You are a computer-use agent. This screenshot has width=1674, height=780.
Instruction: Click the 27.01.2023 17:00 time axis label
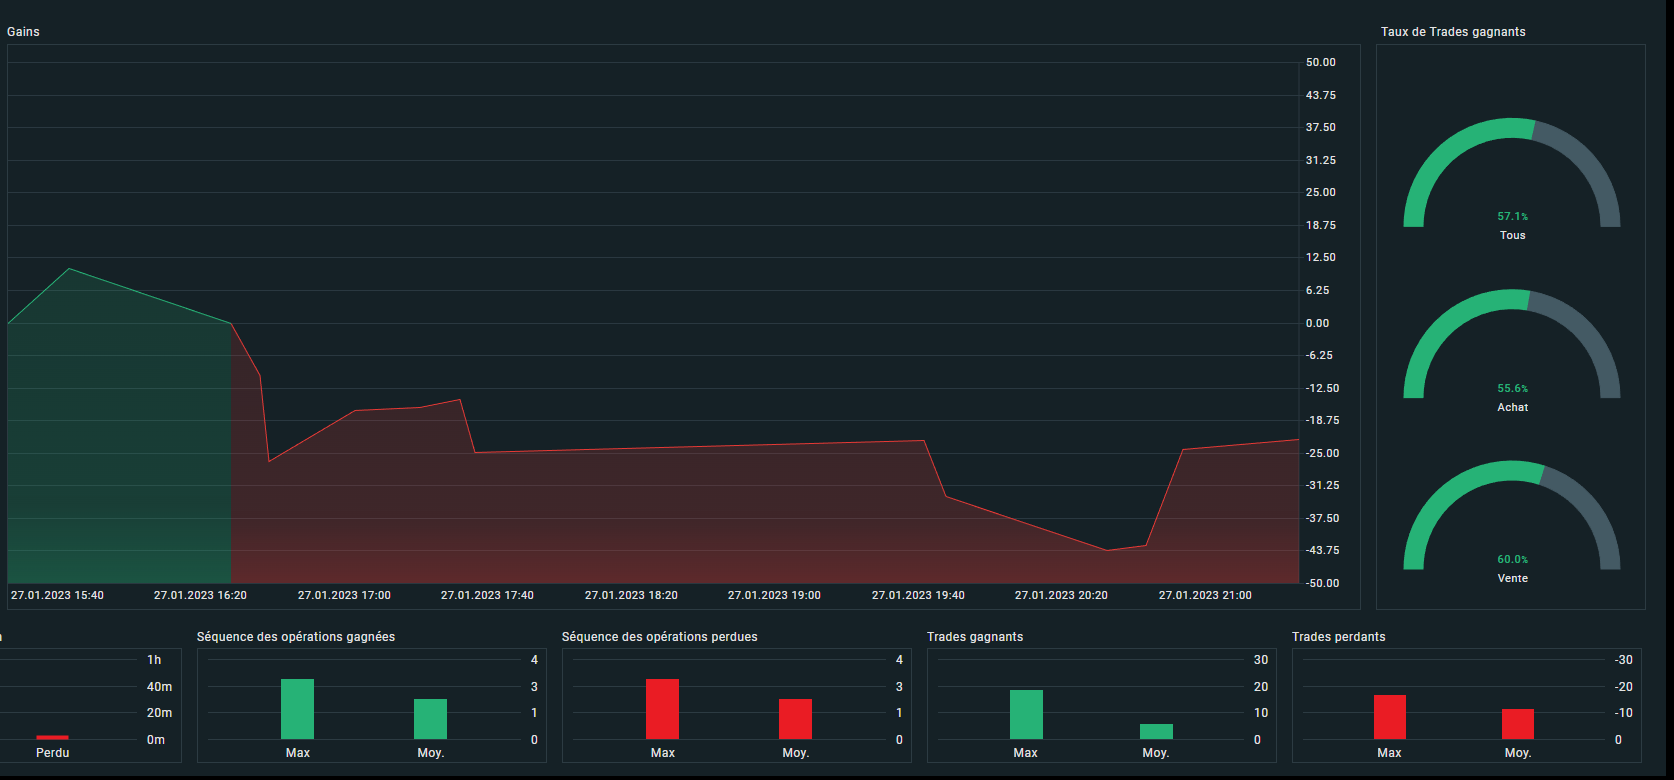344,595
